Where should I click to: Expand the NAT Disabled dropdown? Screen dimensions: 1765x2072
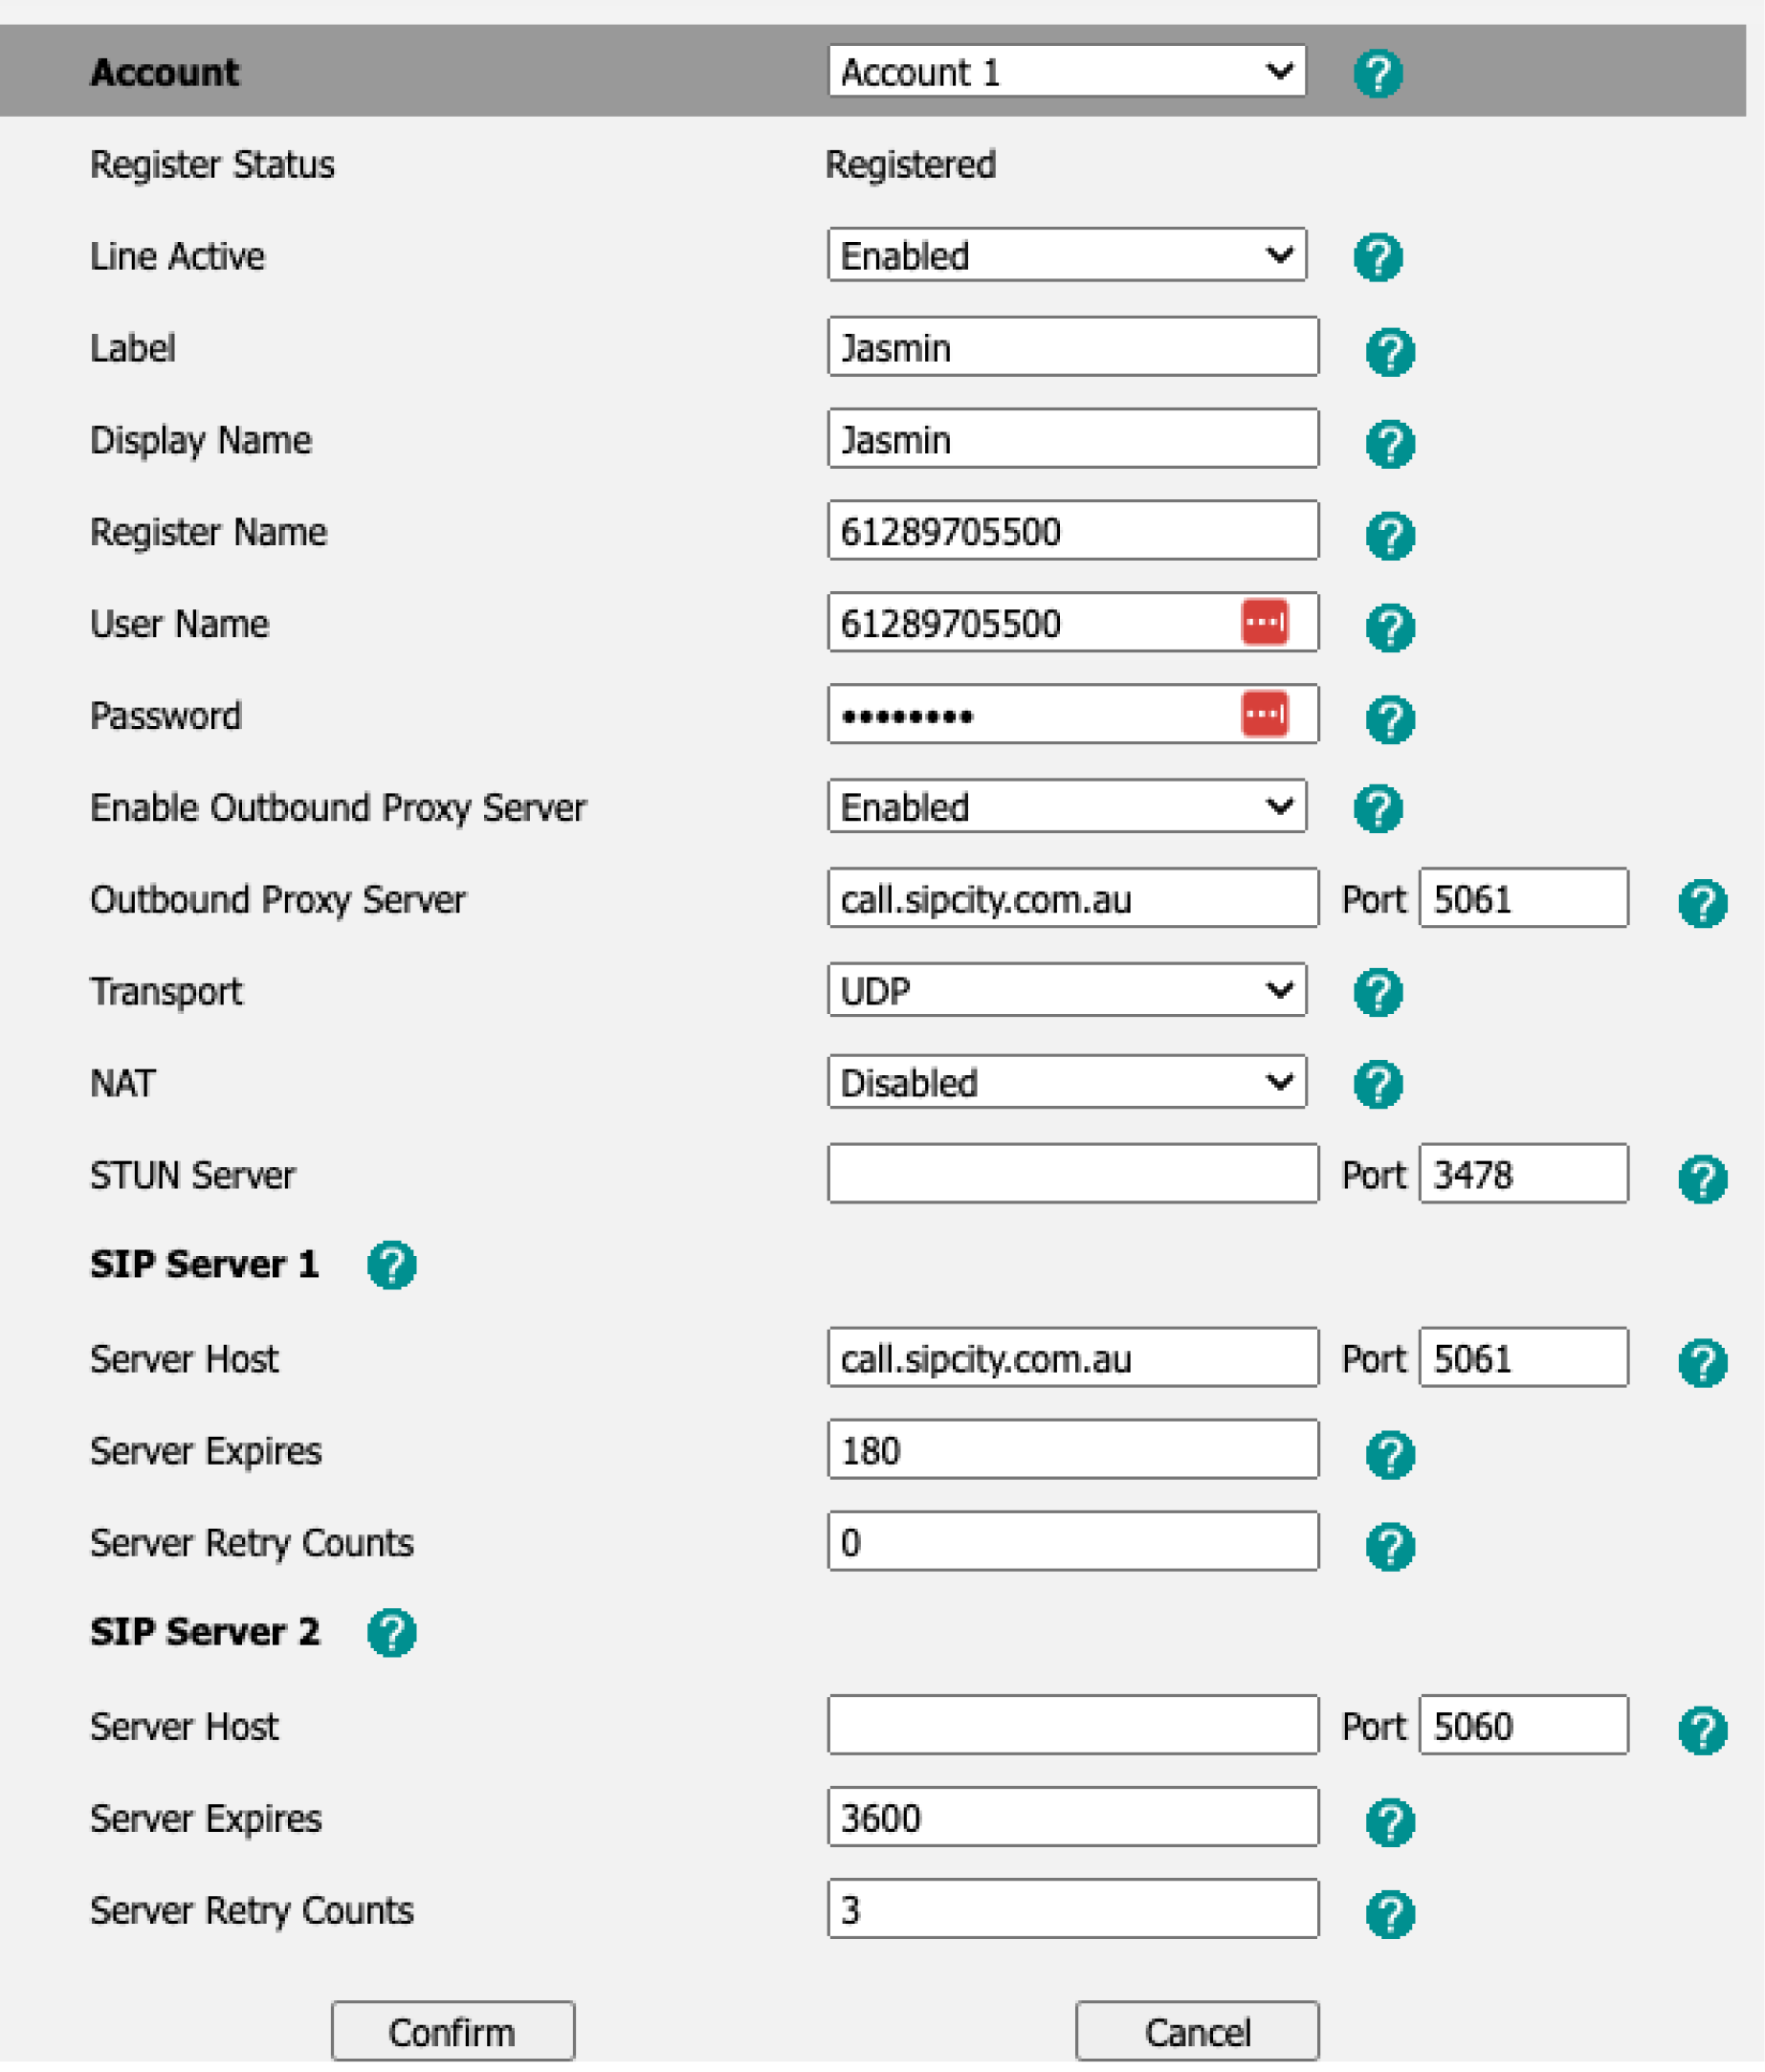pos(1066,1082)
